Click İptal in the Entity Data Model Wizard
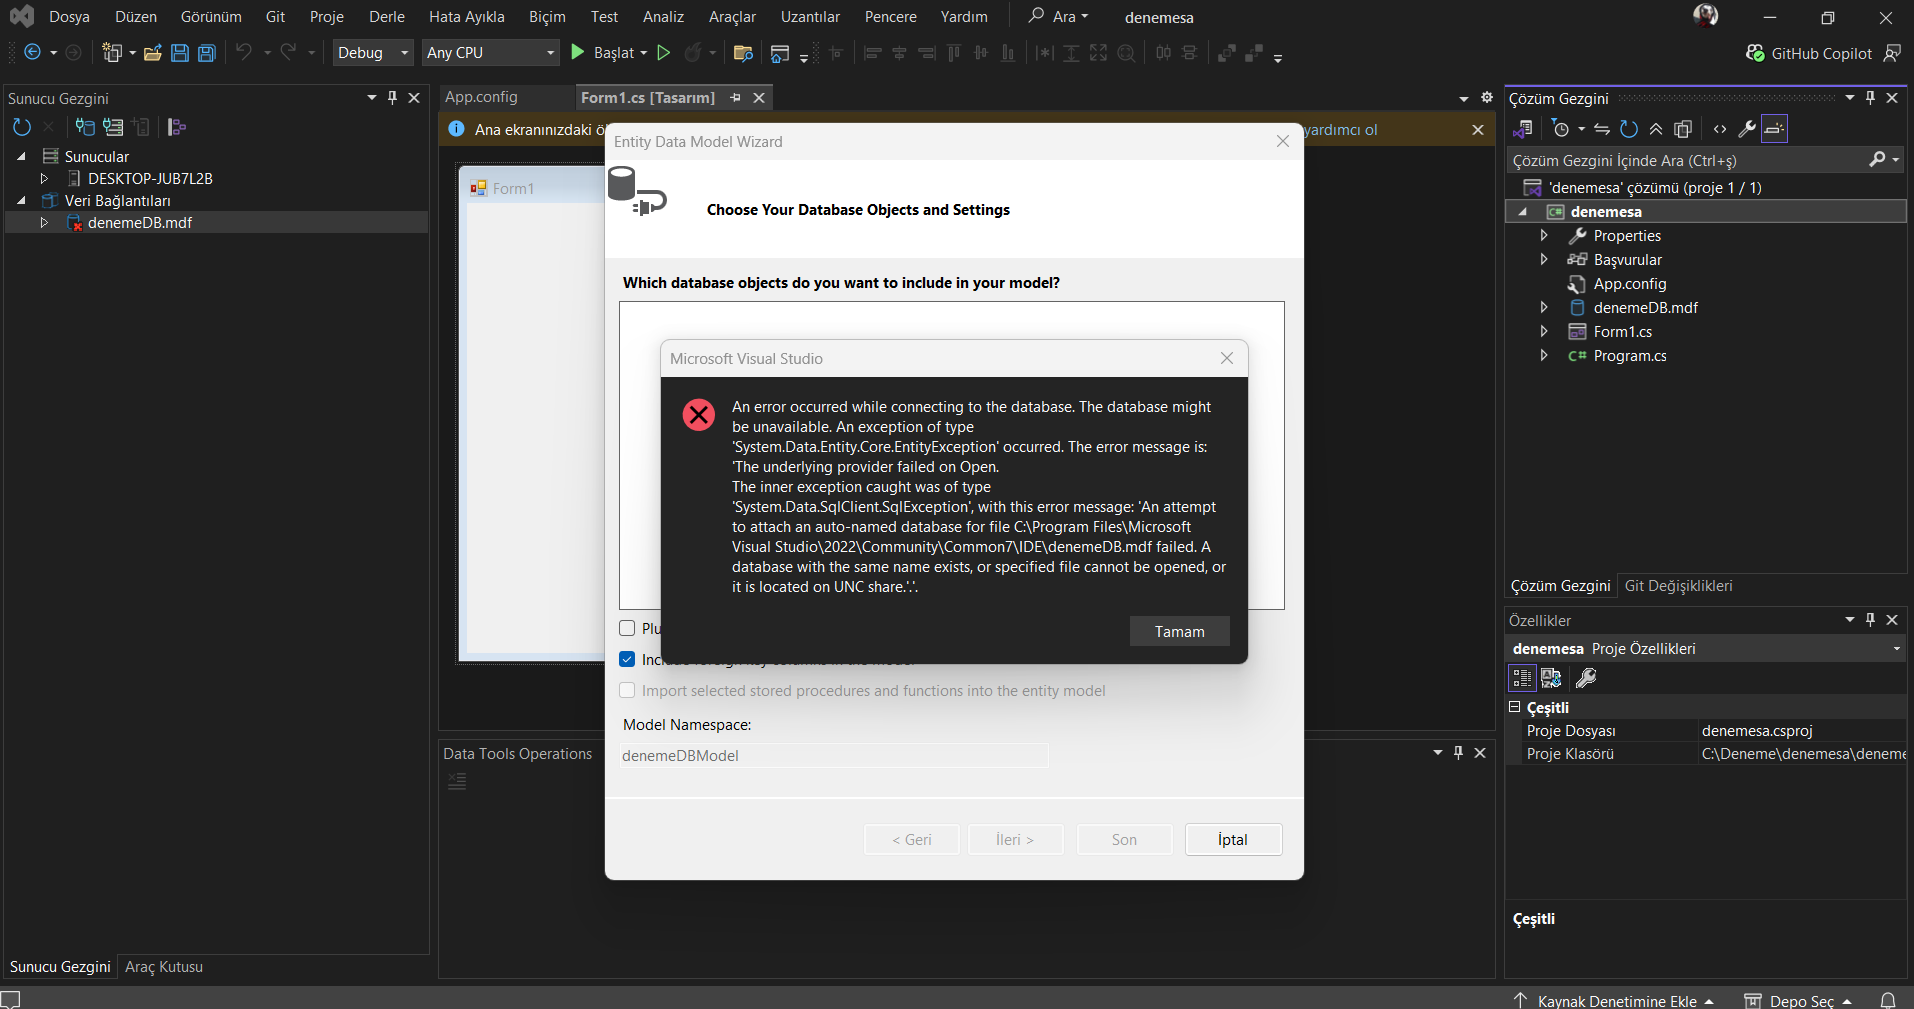Screen dimensions: 1914x1009 (x=1232, y=839)
